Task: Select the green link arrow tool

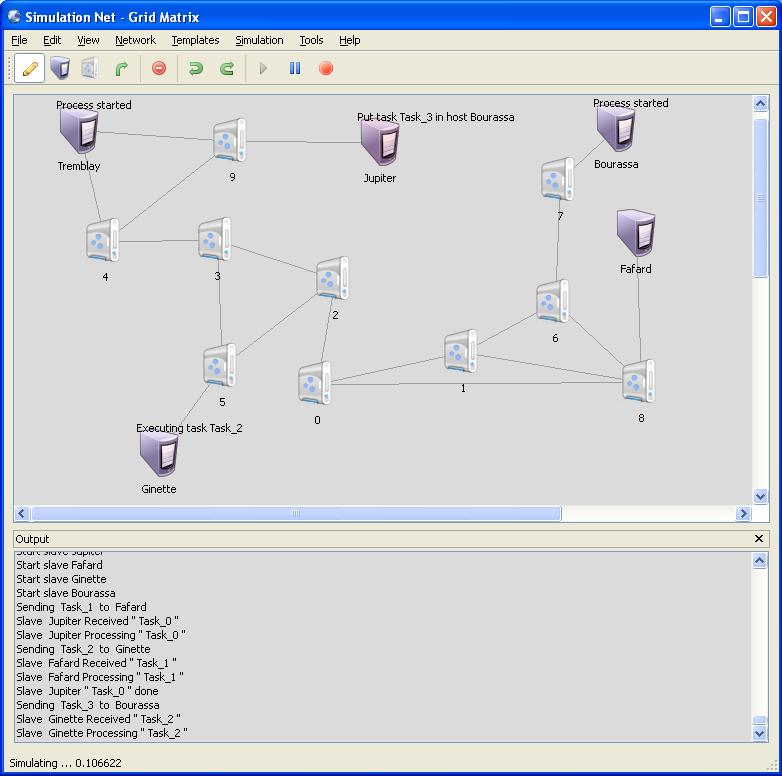Action: click(x=122, y=68)
